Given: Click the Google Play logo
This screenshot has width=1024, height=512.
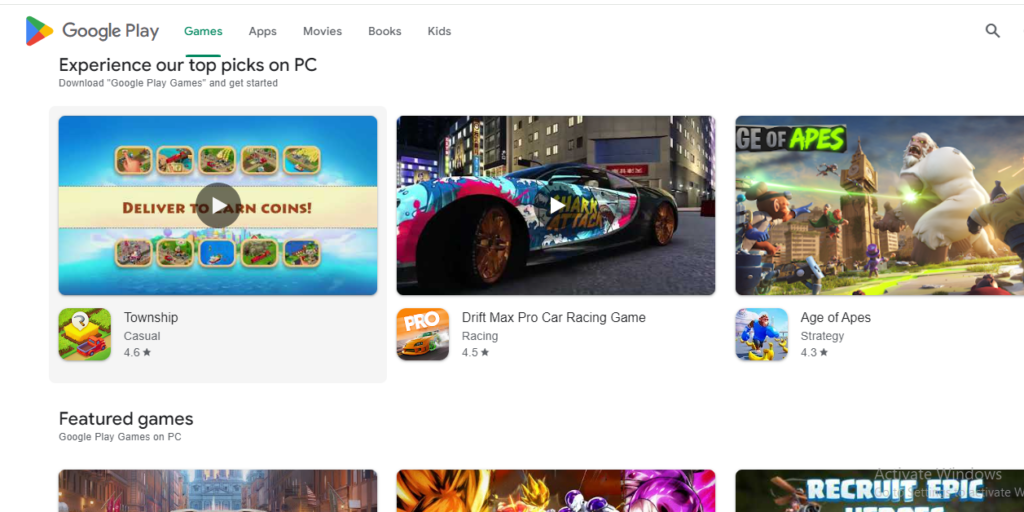Looking at the screenshot, I should click(92, 31).
